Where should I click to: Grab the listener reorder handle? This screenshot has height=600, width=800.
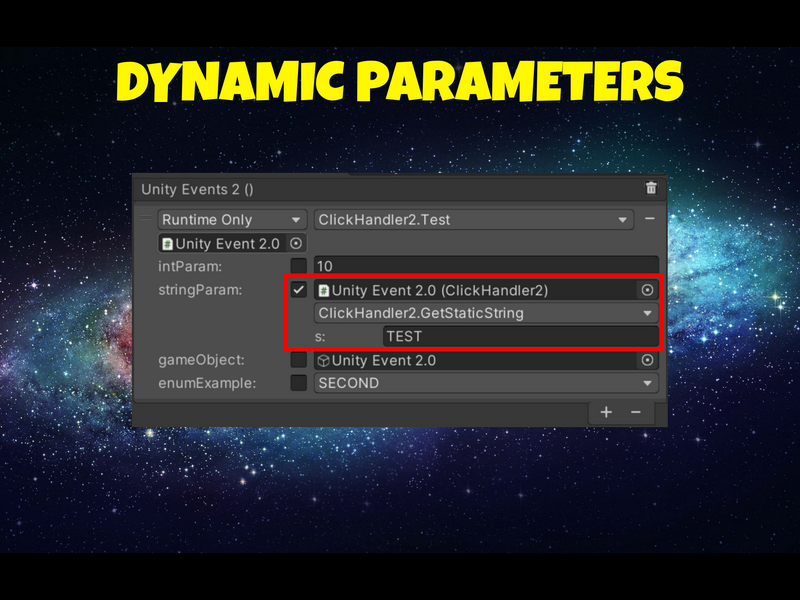click(x=145, y=219)
